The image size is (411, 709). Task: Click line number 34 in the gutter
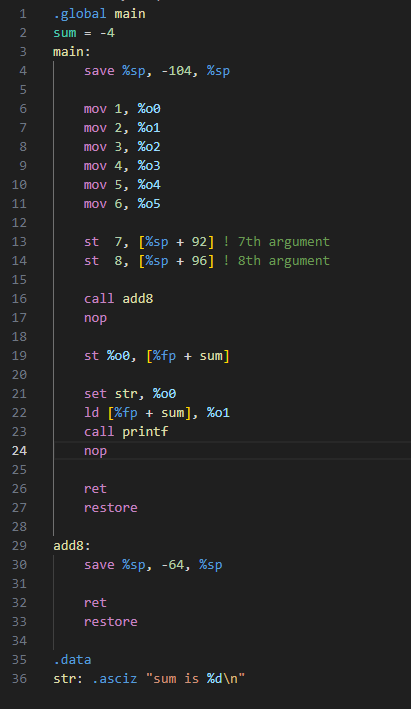(19, 641)
